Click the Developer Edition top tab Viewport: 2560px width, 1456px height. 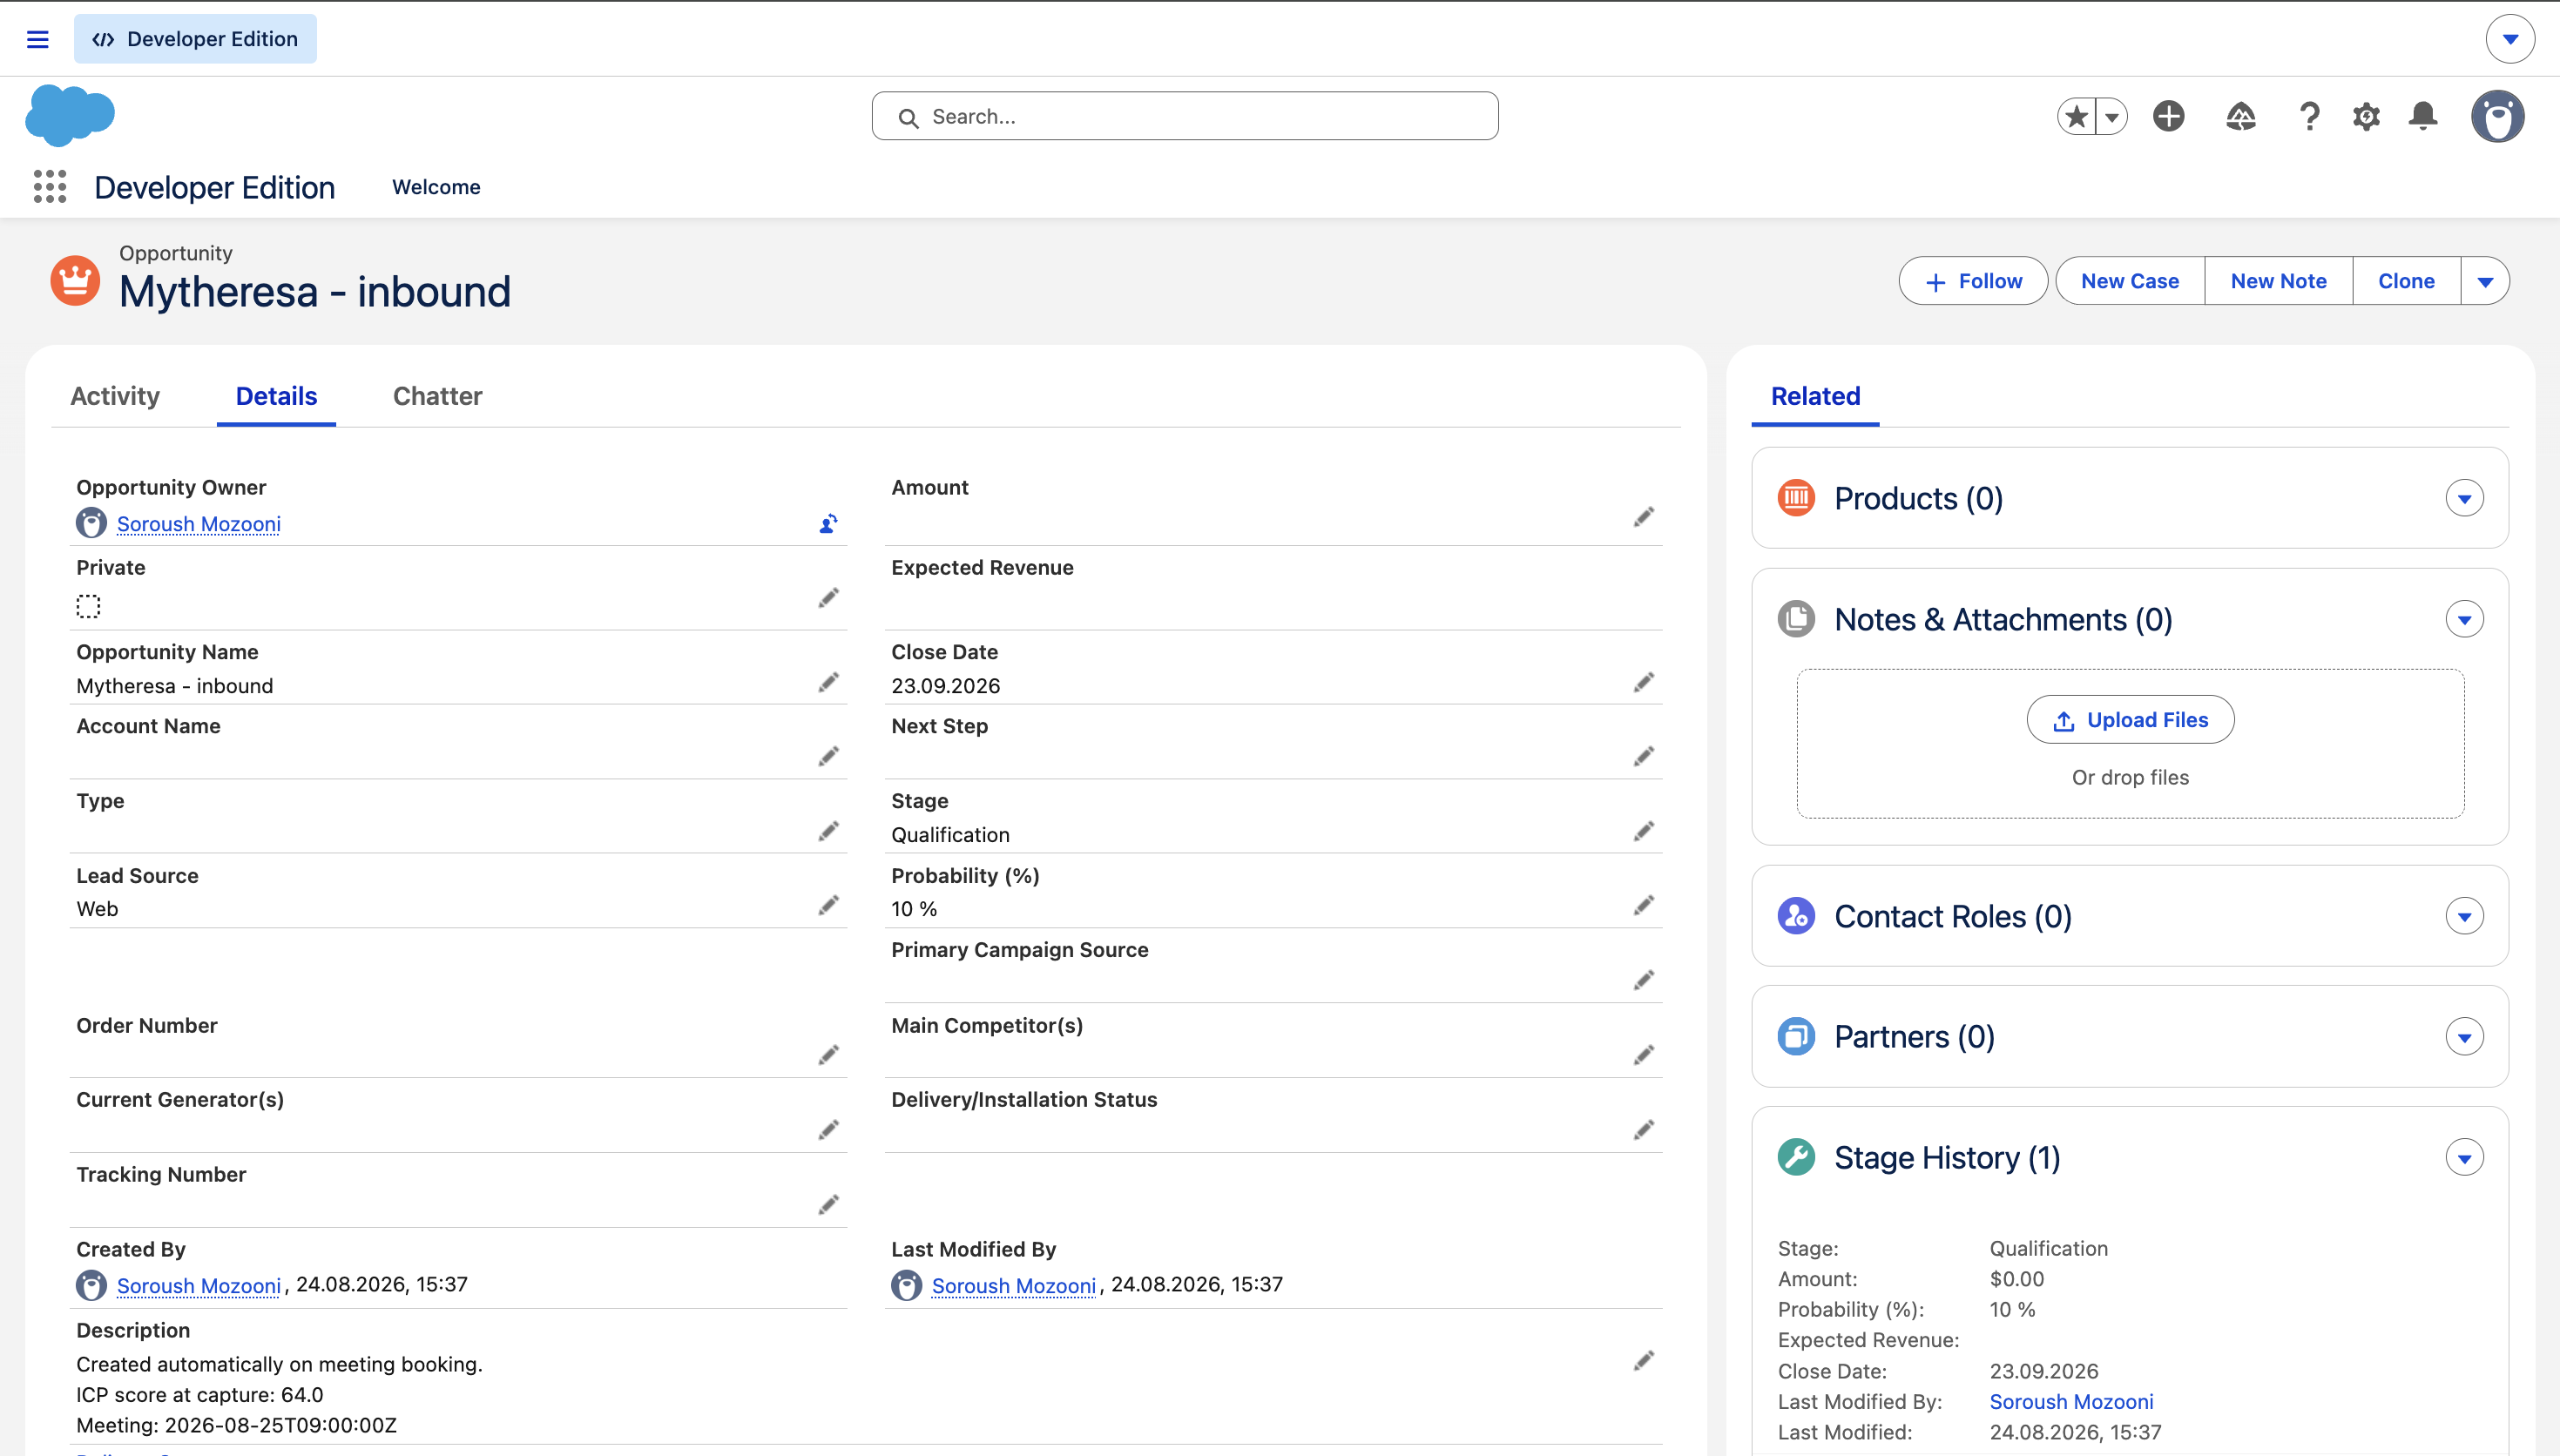click(x=195, y=39)
